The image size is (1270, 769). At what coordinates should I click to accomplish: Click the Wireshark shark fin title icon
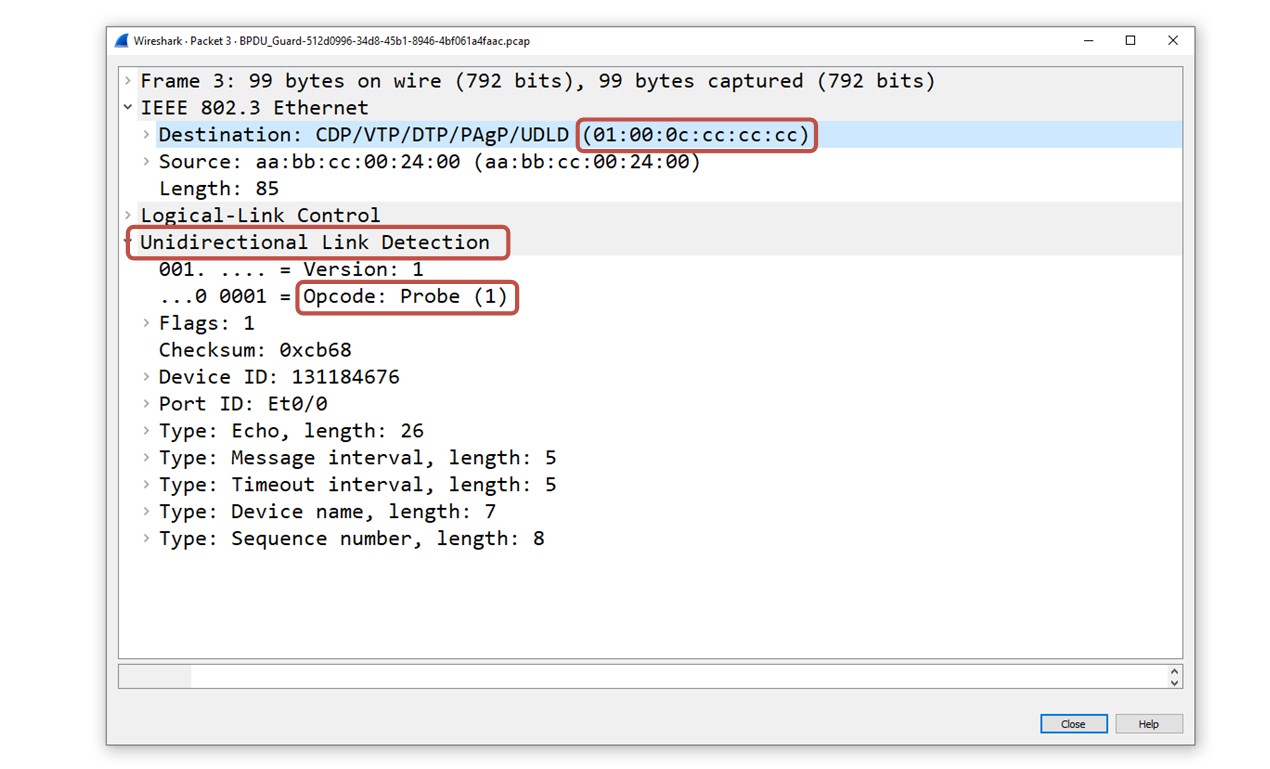pos(121,41)
